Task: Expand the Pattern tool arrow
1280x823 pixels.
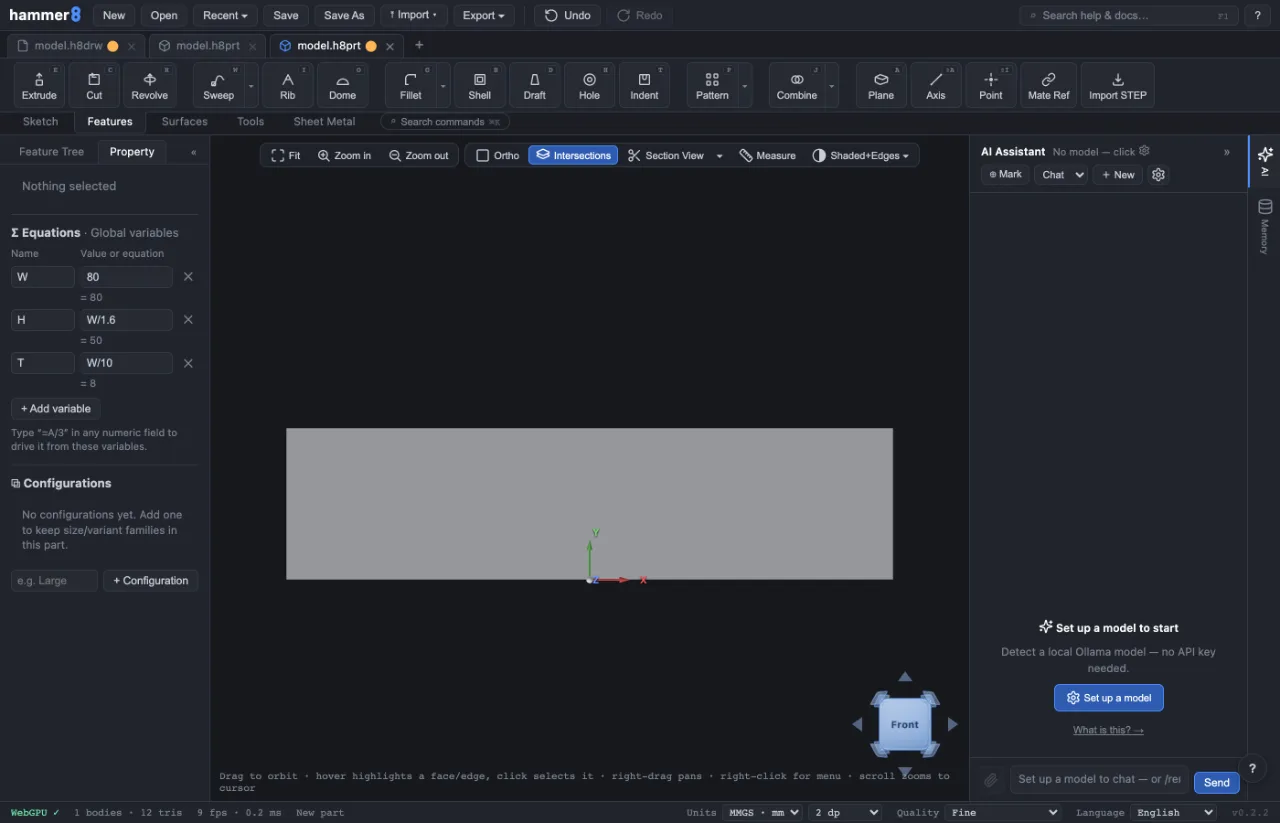Action: [745, 86]
